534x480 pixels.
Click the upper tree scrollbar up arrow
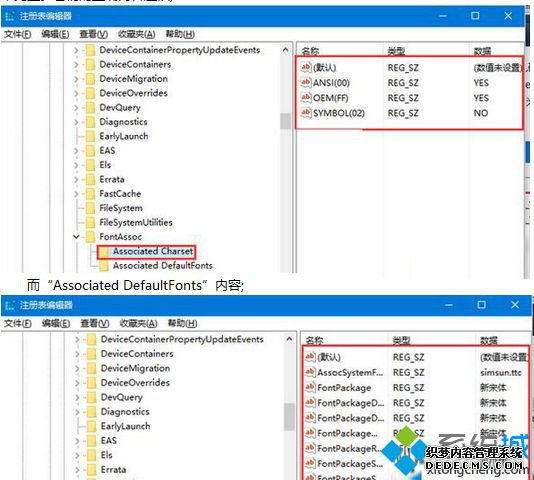click(x=285, y=50)
